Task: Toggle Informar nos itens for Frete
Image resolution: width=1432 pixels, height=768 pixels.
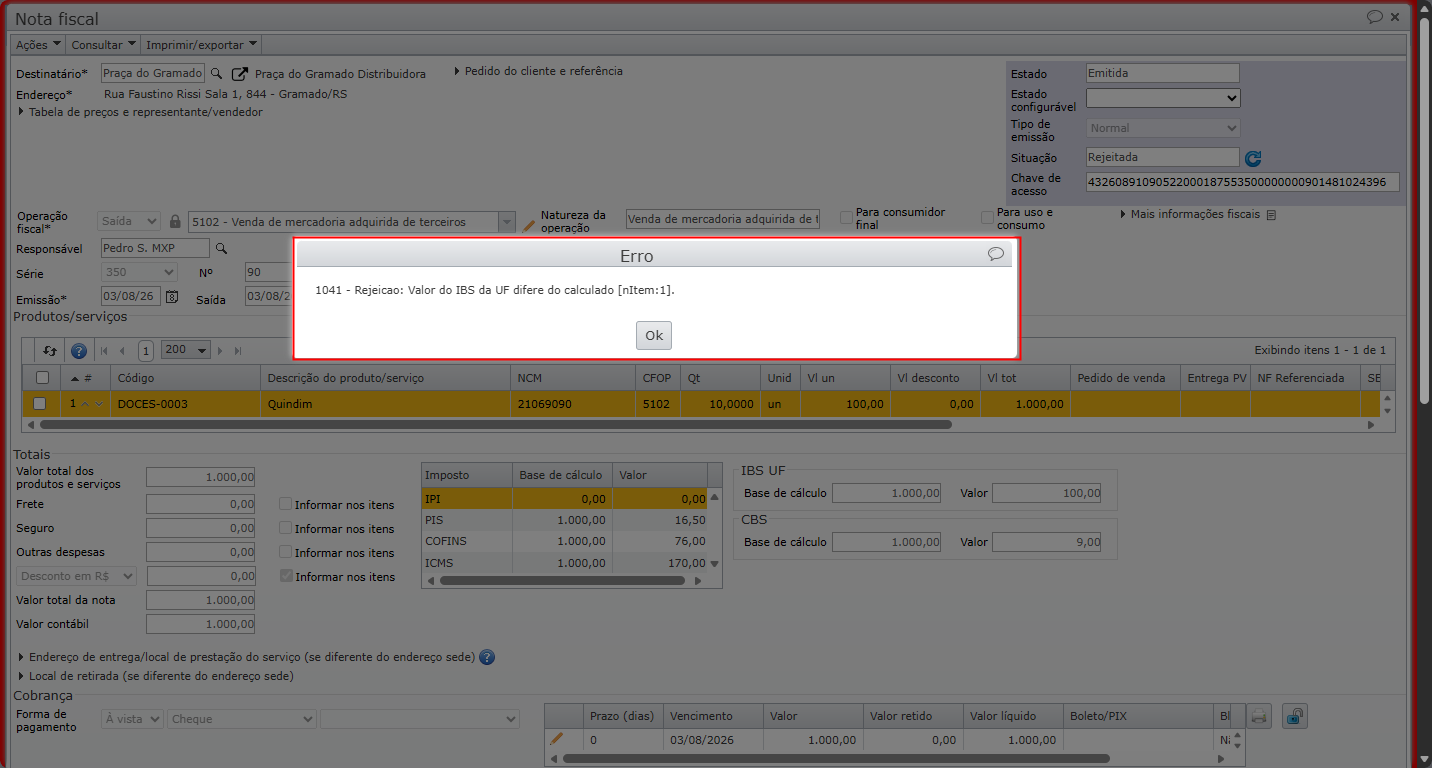Action: tap(285, 504)
